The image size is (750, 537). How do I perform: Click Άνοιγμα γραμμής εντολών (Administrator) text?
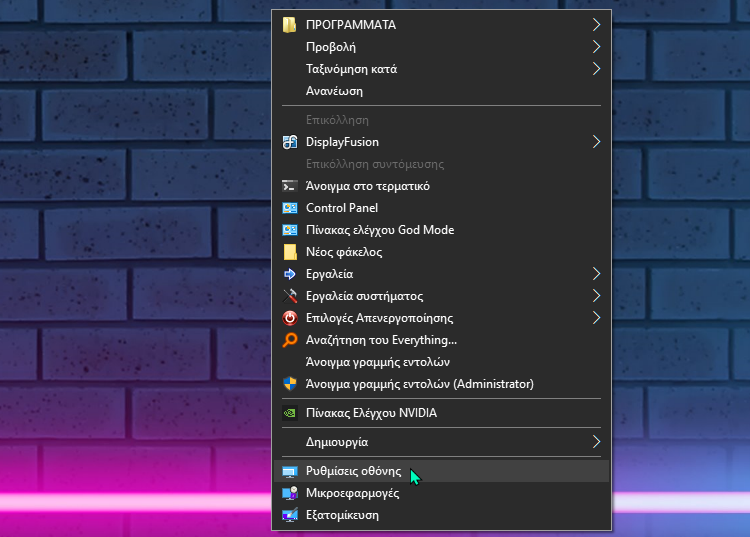click(419, 384)
